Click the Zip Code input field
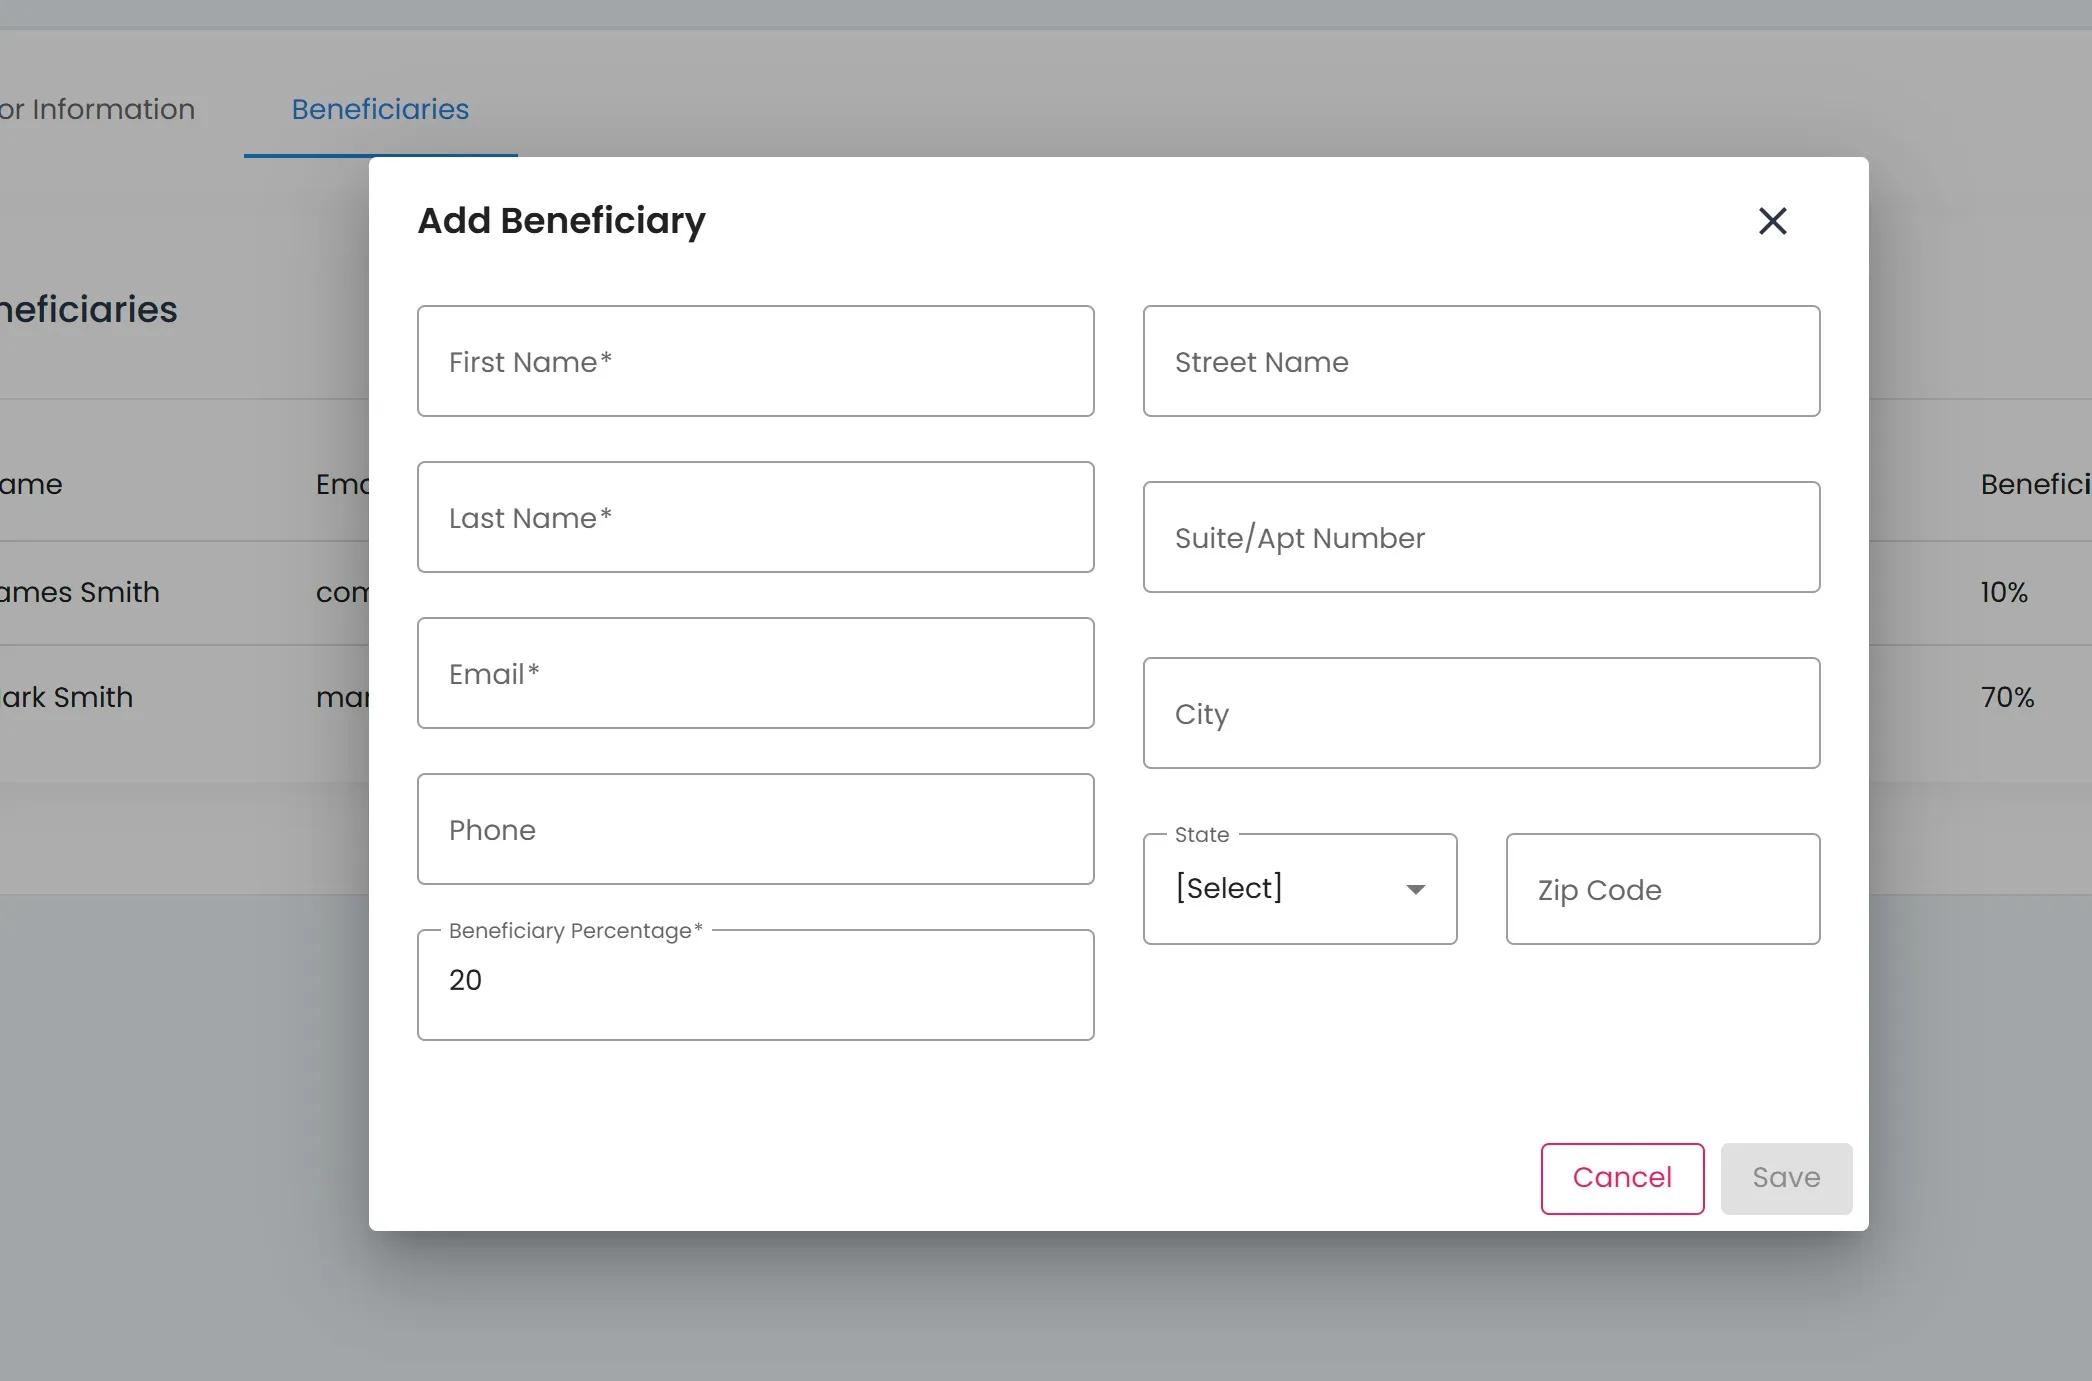The height and width of the screenshot is (1381, 2092). click(1662, 889)
